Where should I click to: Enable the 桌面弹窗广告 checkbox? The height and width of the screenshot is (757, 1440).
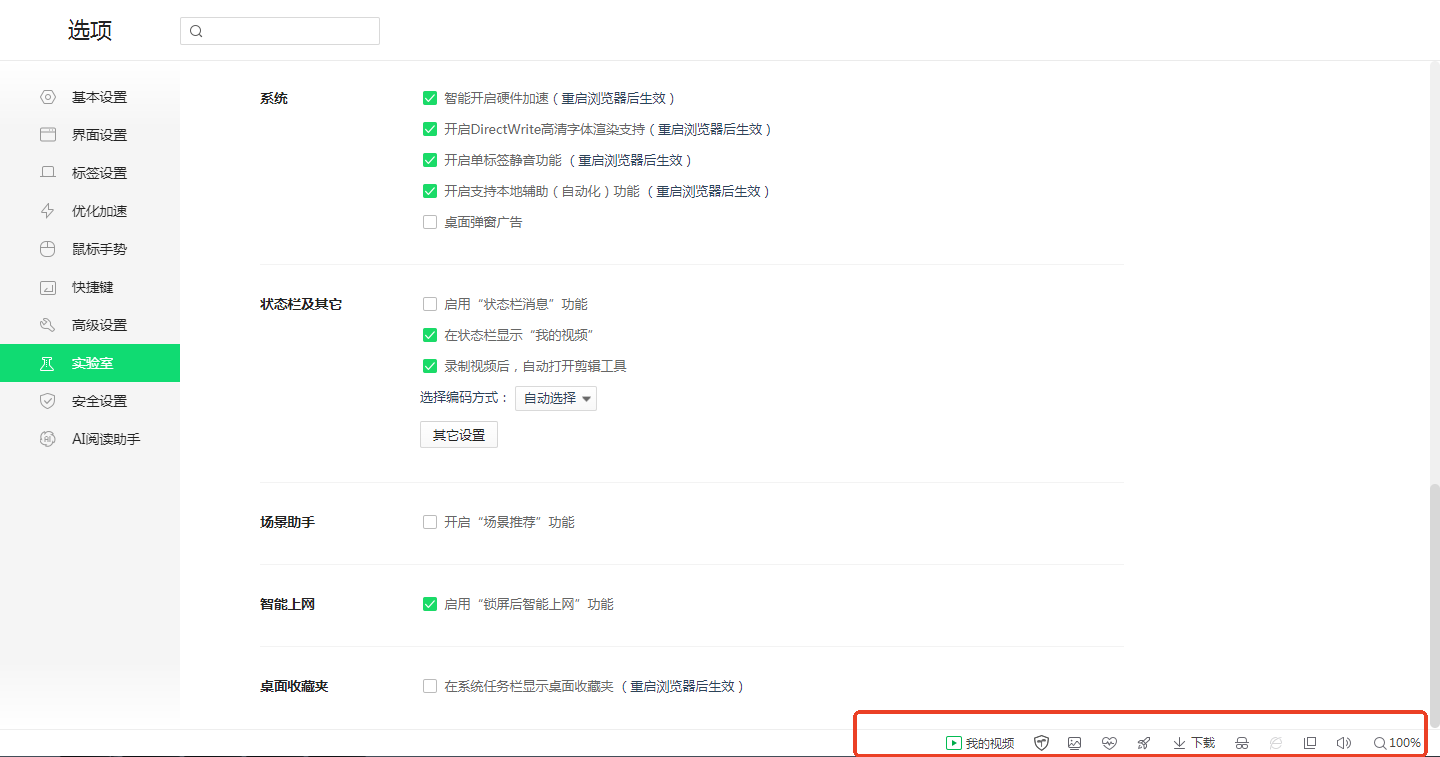click(430, 222)
